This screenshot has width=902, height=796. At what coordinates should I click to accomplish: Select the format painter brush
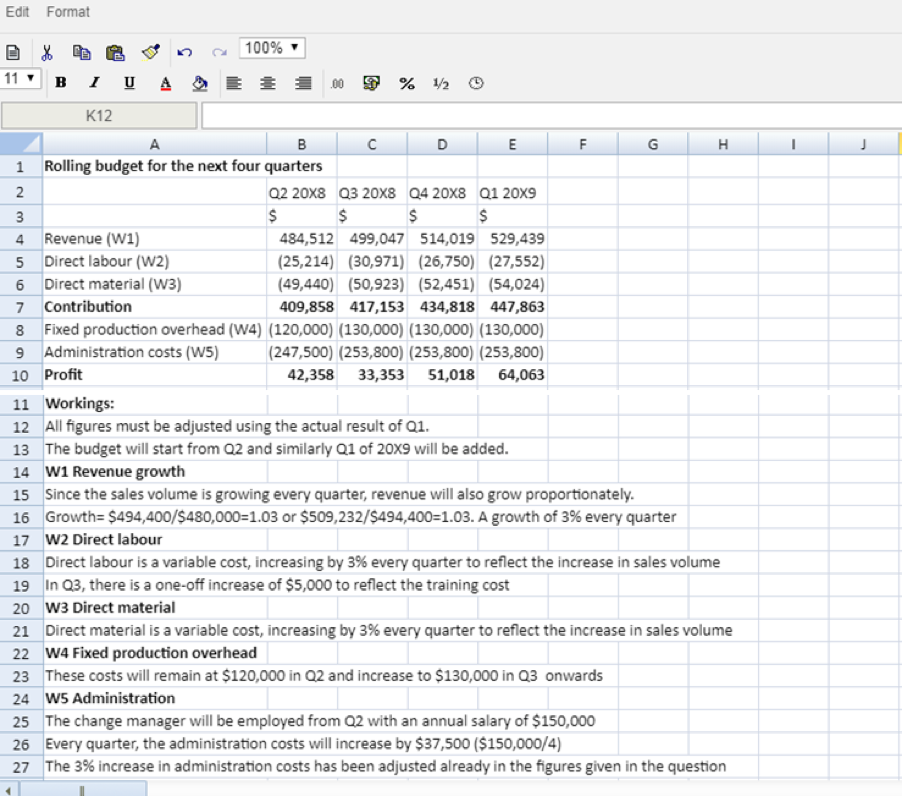click(x=149, y=50)
